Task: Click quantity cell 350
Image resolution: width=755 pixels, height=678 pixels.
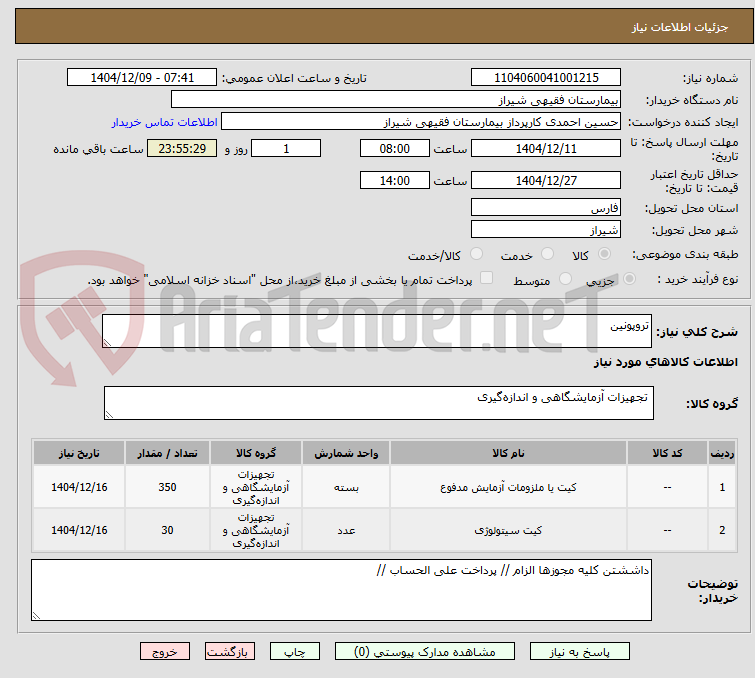Action: (167, 487)
